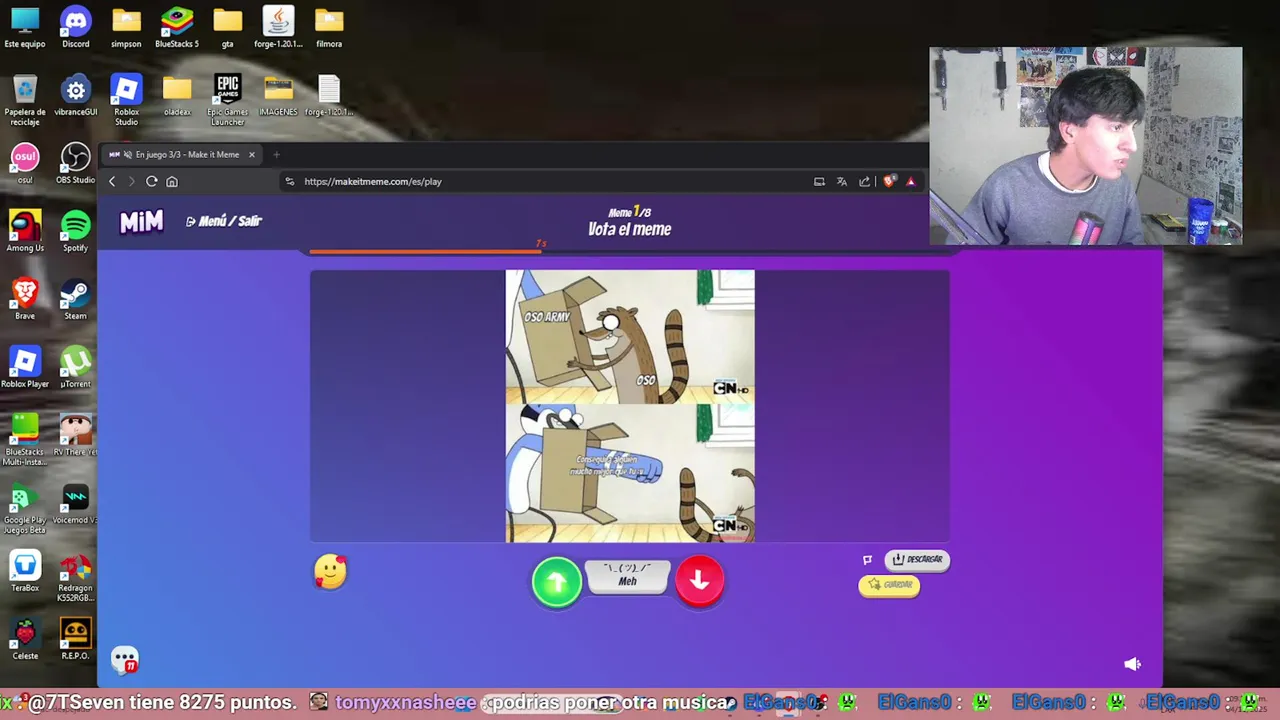Image resolution: width=1280 pixels, height=720 pixels.
Task: Select the BlueStacks Multi-Instance icon
Action: pyautogui.click(x=25, y=440)
